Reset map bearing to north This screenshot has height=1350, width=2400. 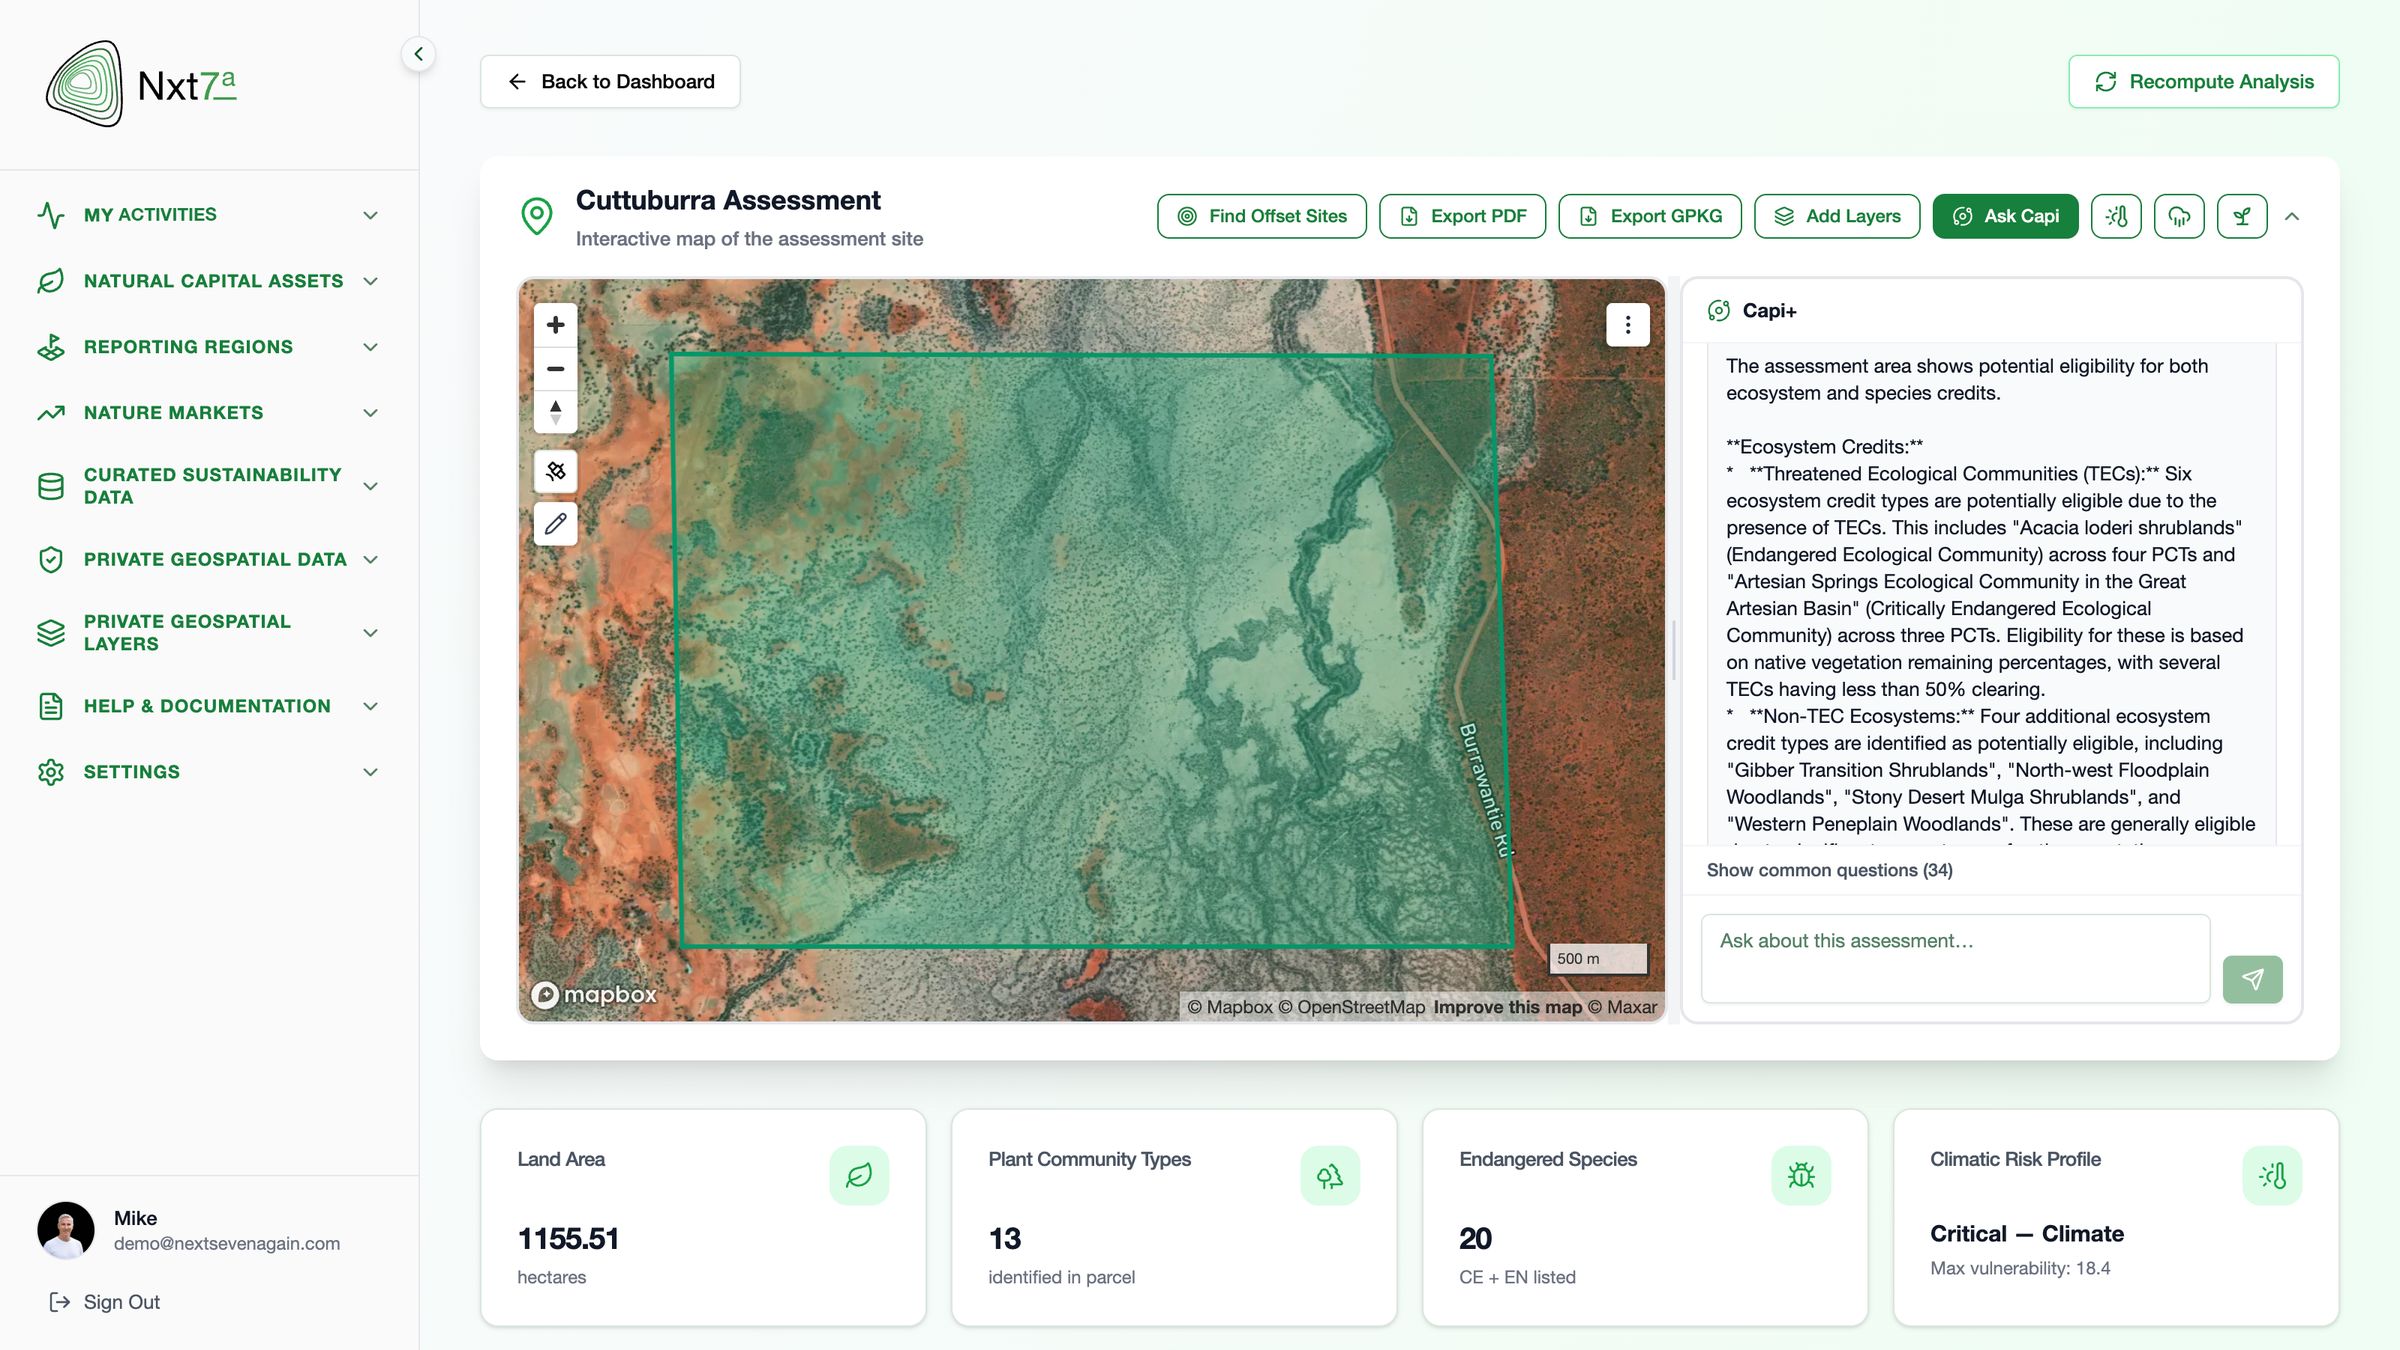pyautogui.click(x=556, y=412)
